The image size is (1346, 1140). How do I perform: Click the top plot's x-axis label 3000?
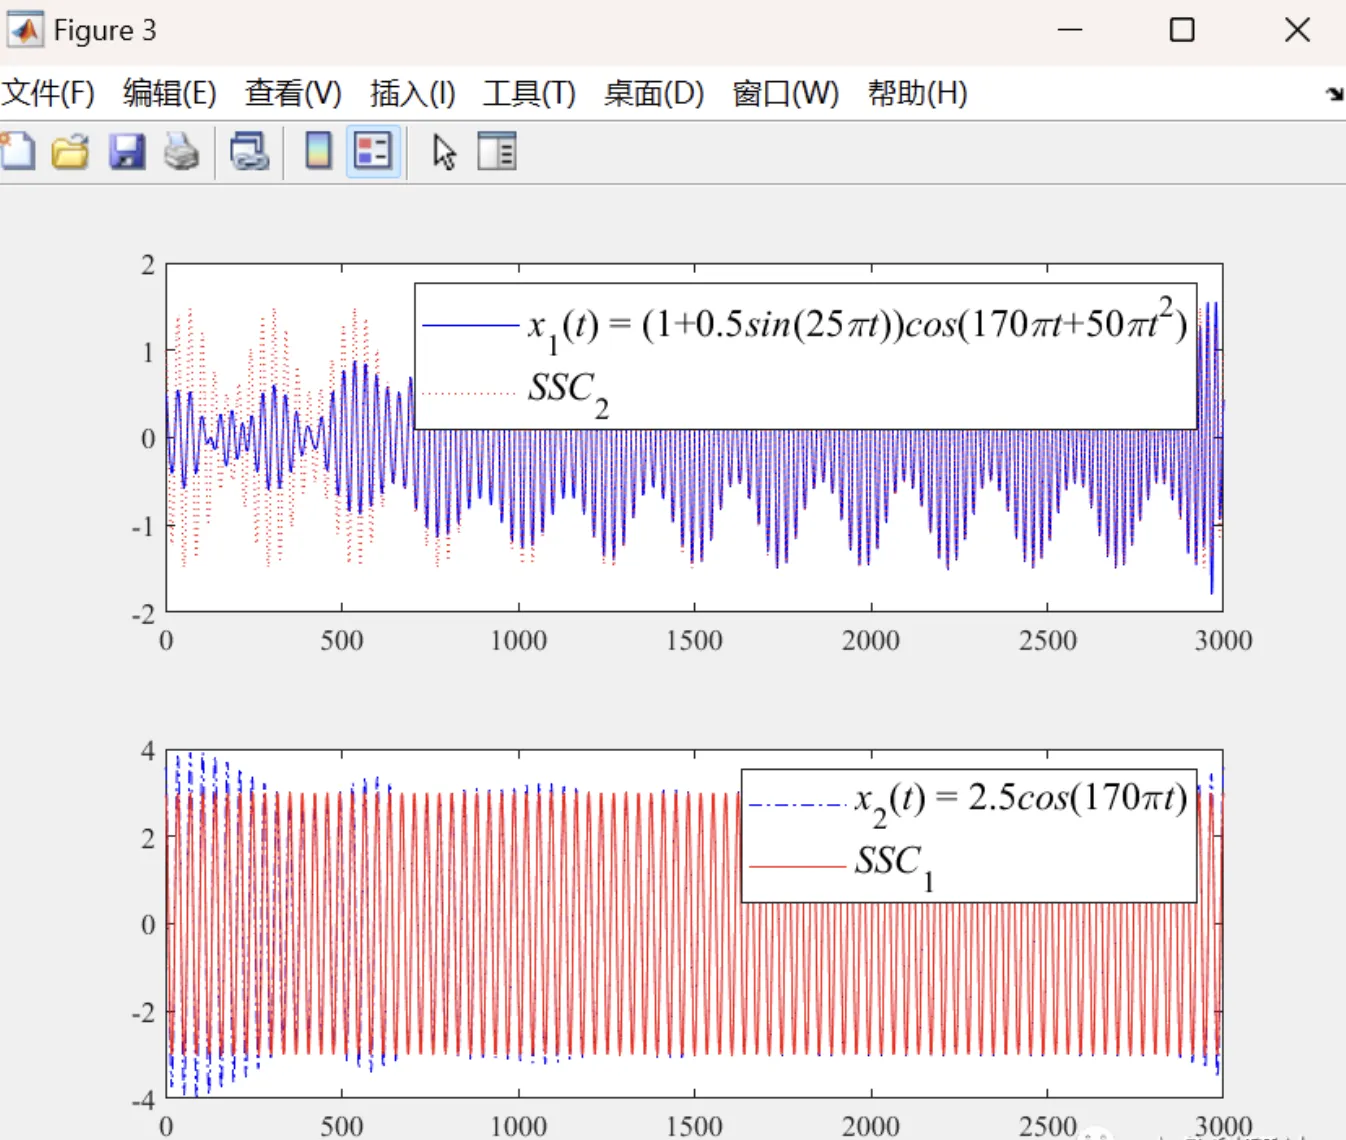(1223, 640)
